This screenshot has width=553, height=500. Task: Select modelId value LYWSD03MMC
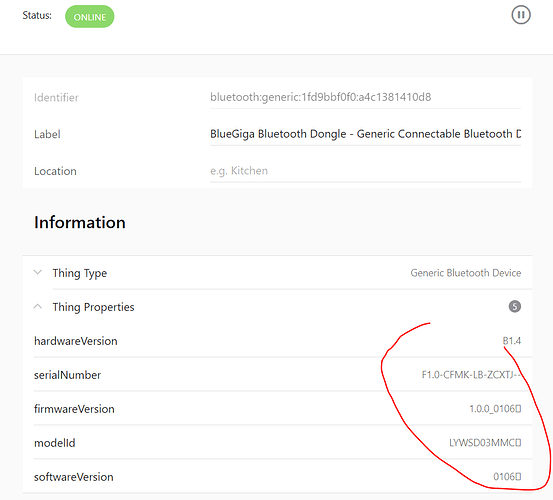[485, 443]
